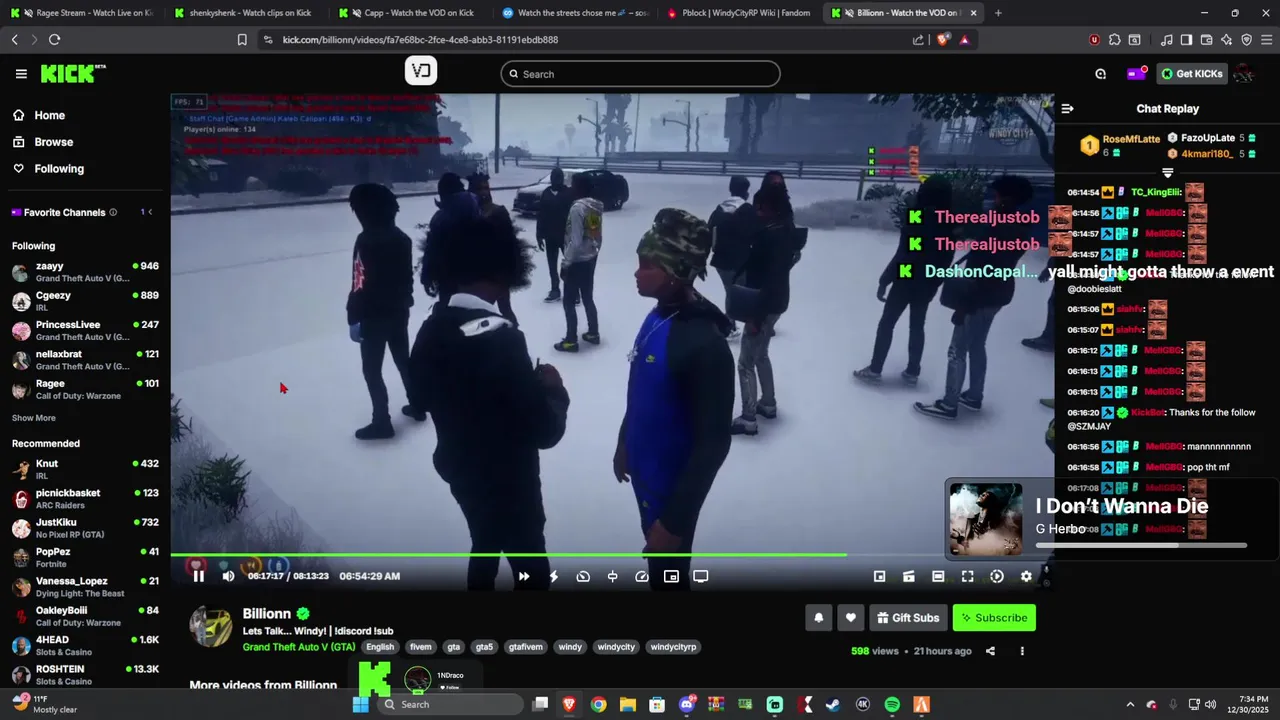Click the Get KICKs button
Viewport: 1280px width, 720px height.
point(1192,74)
